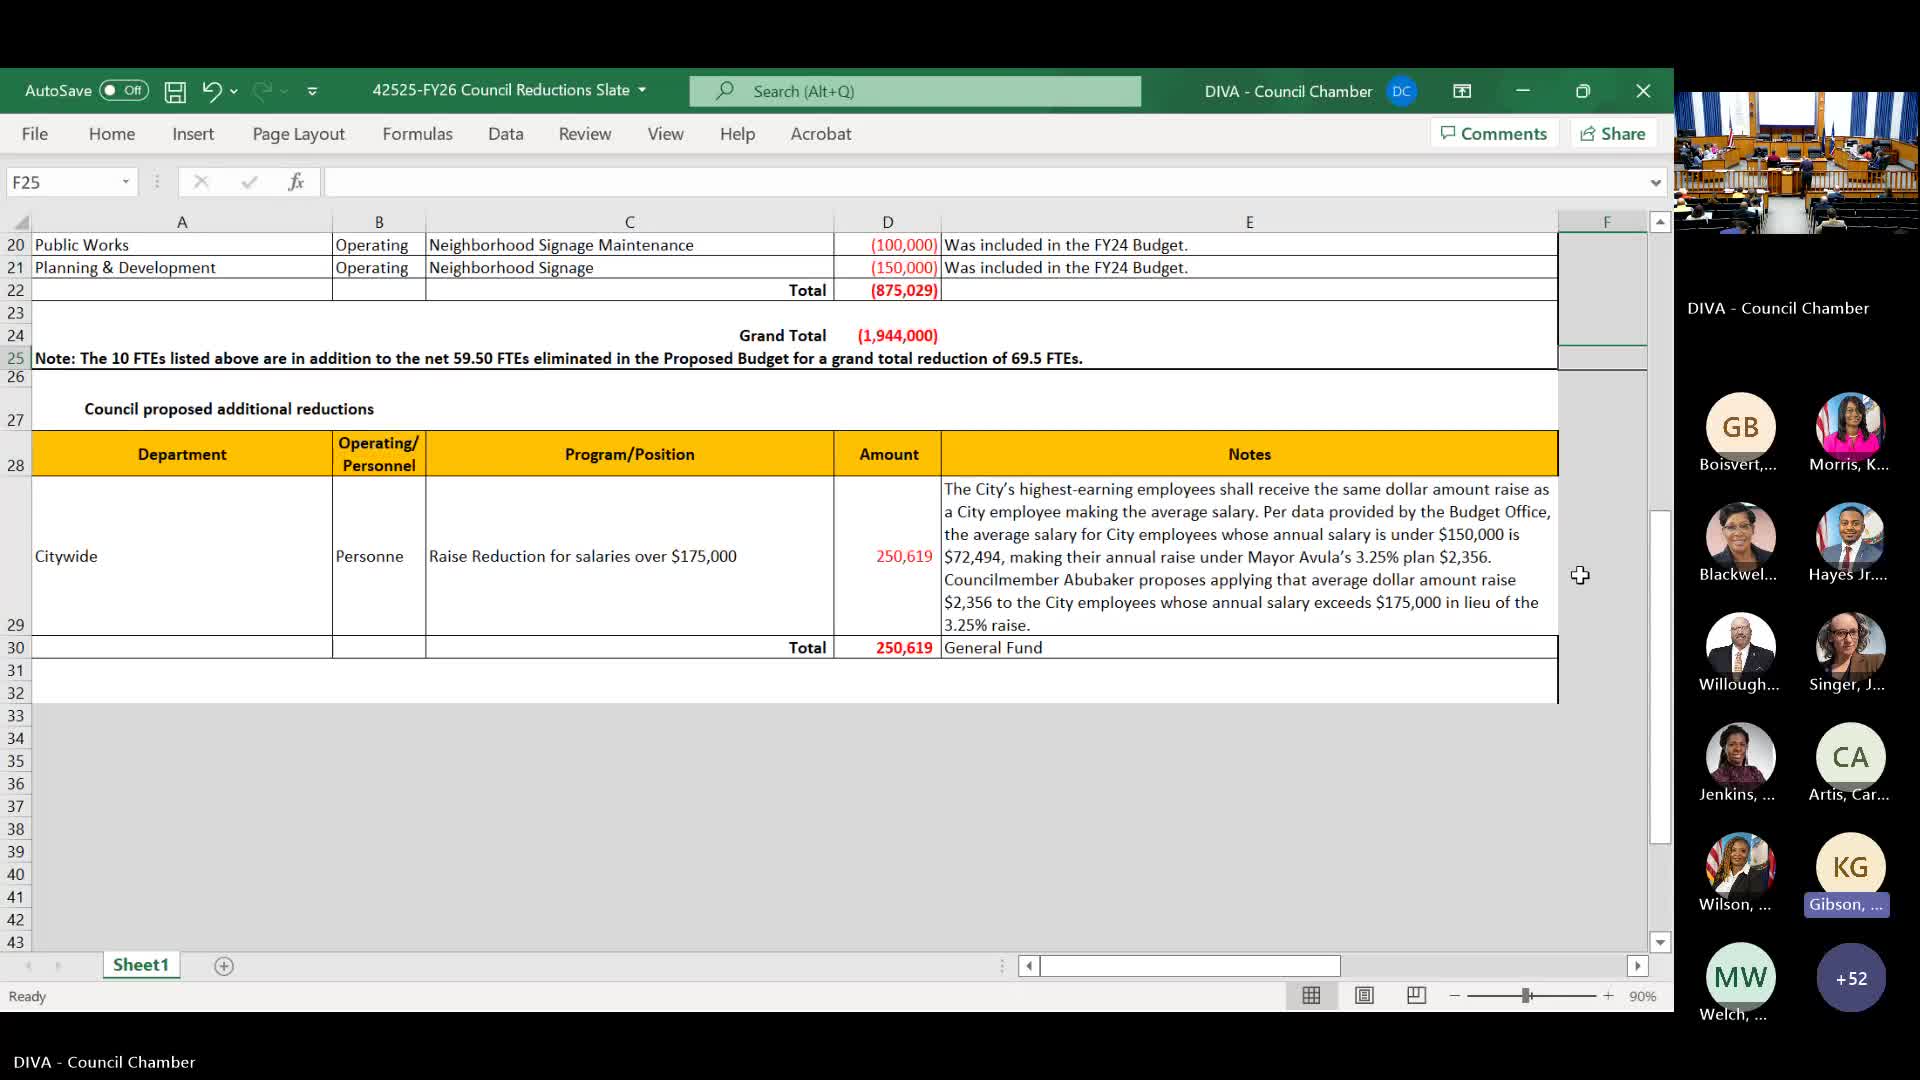
Task: Open Customize Quick Access Toolbar dropdown
Action: point(312,91)
